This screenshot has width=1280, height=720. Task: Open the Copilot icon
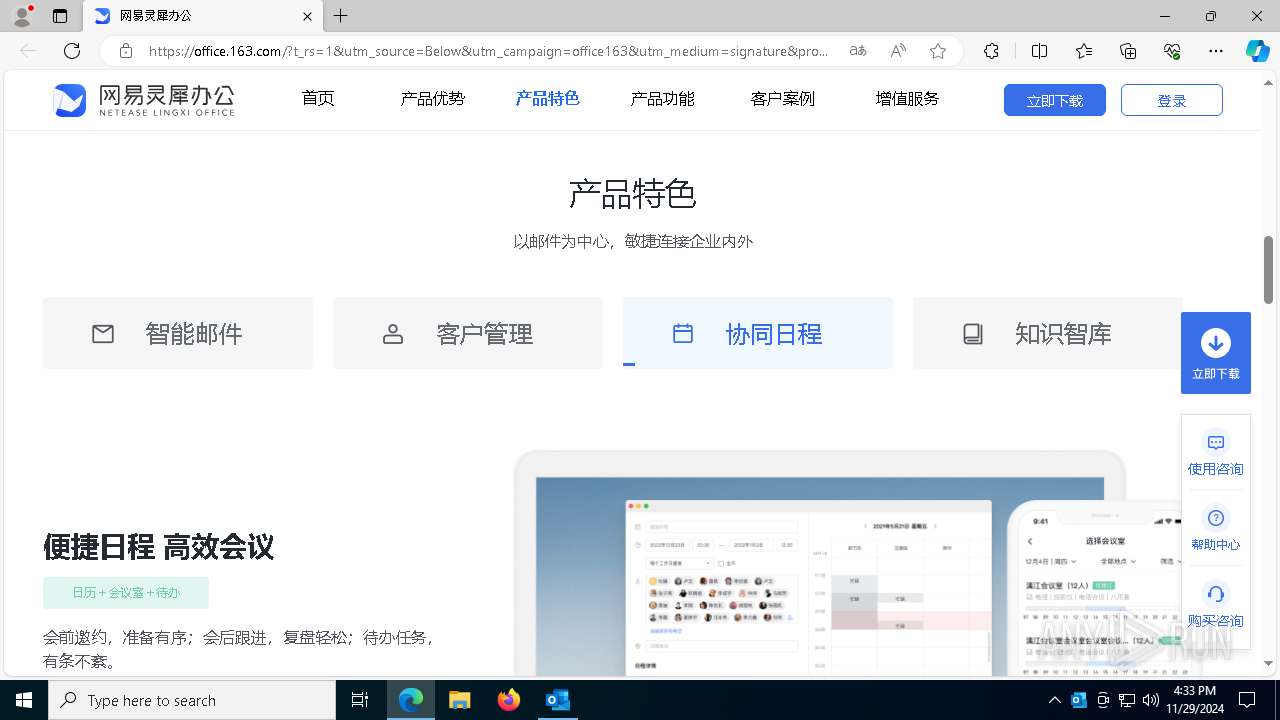click(1257, 51)
